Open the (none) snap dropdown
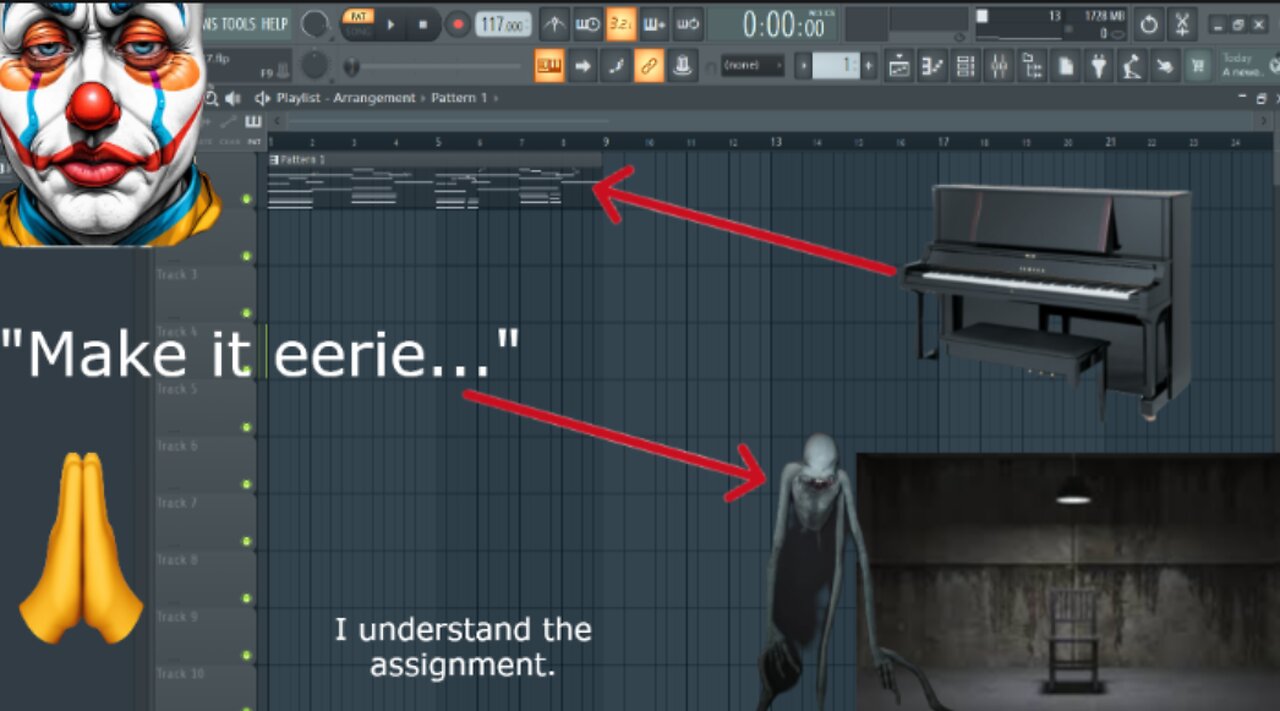 point(752,66)
